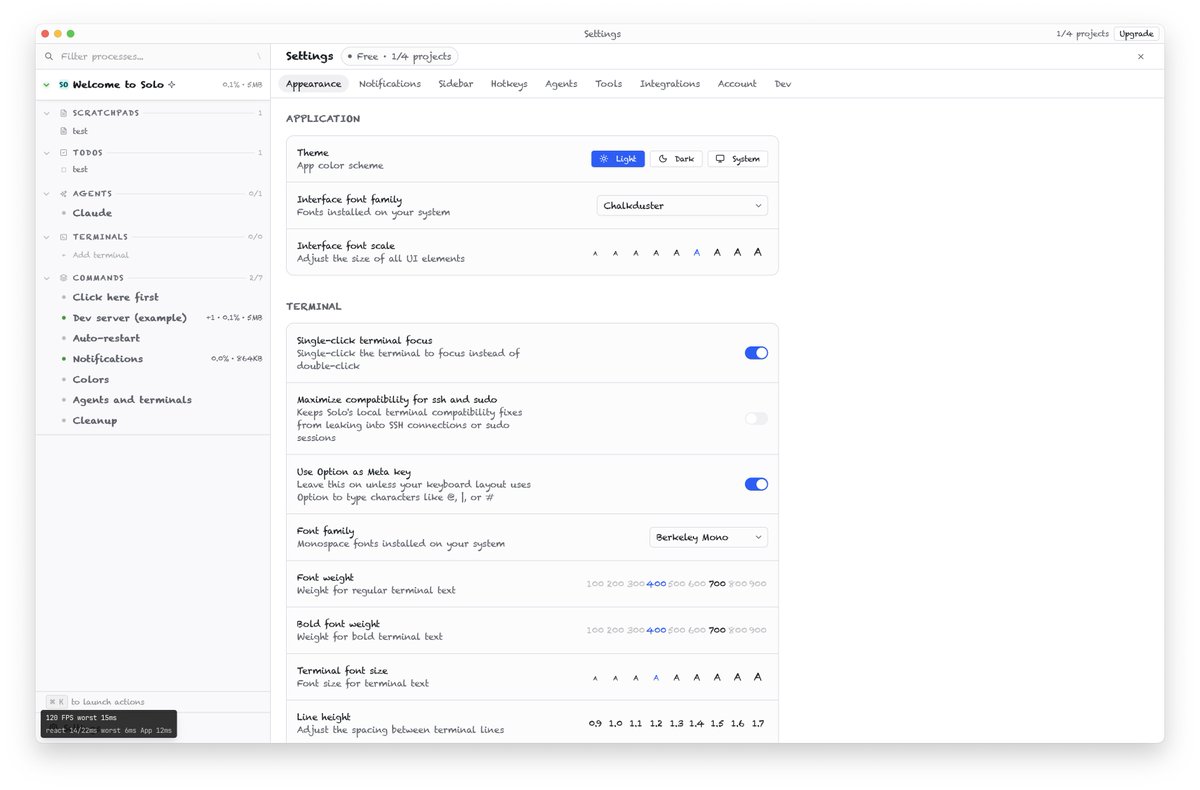Click the plus icon beside Add terminal
The width and height of the screenshot is (1200, 790).
click(64, 255)
